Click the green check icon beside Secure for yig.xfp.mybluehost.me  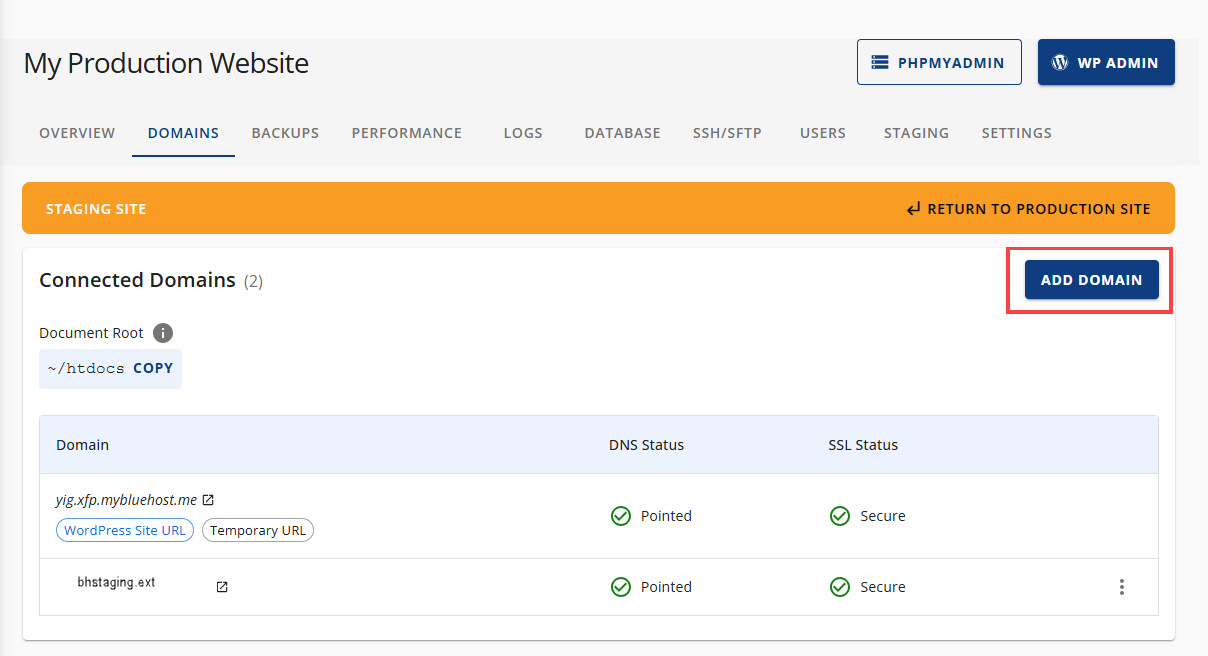pos(840,516)
